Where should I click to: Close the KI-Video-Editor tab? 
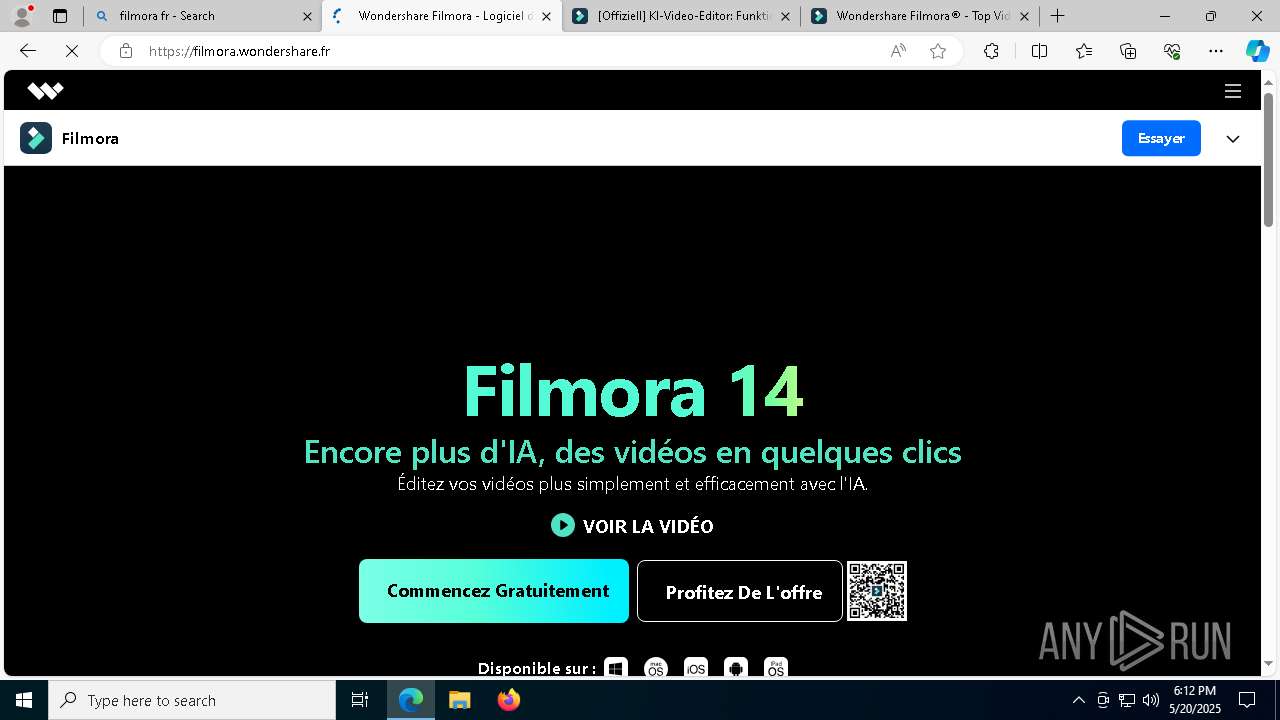pyautogui.click(x=785, y=16)
